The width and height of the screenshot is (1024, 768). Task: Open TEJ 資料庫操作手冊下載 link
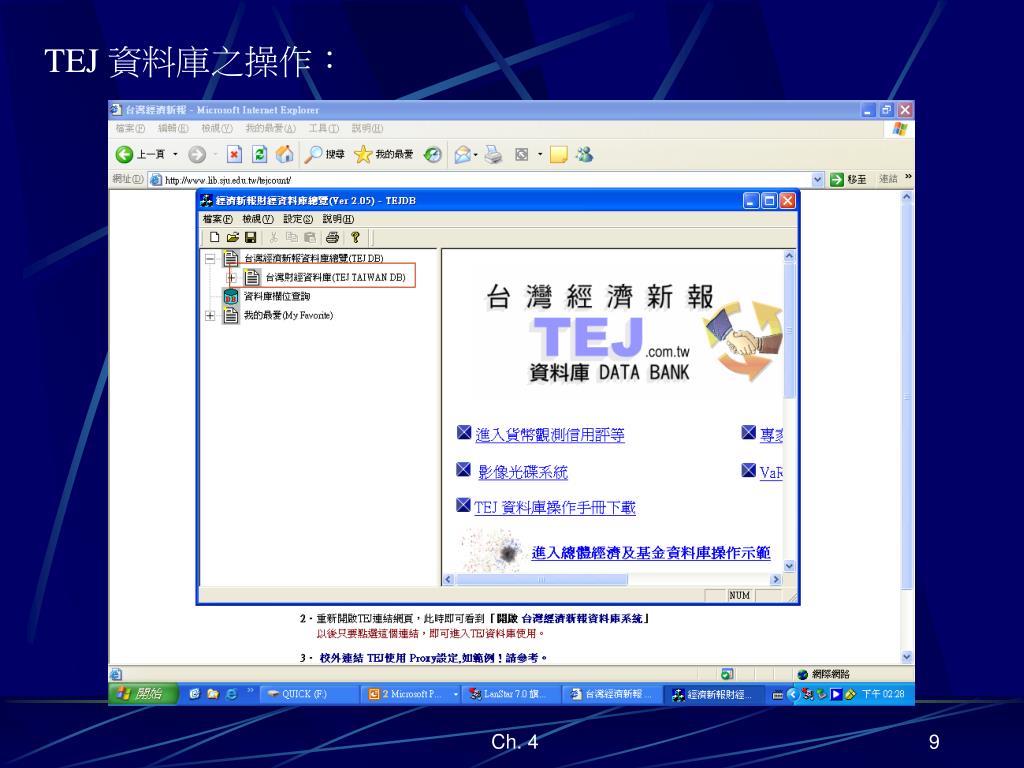click(x=555, y=507)
